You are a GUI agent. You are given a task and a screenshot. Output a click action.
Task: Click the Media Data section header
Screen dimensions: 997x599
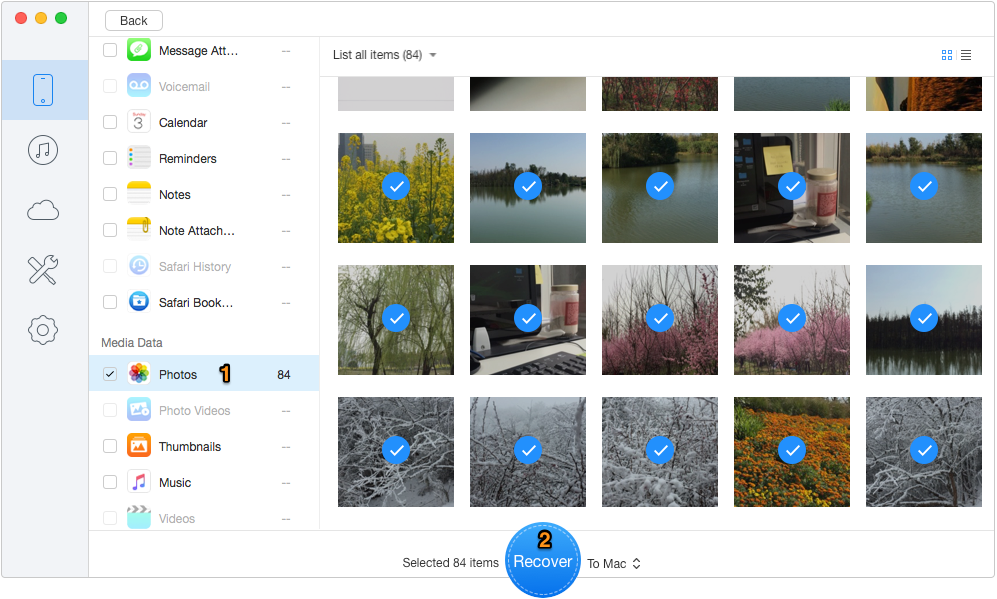[x=132, y=343]
